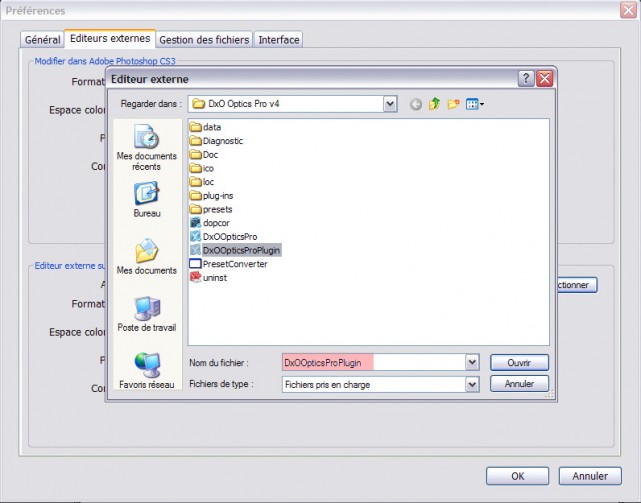641x503 pixels.
Task: Open Mes documents in the places bar
Action: (146, 257)
